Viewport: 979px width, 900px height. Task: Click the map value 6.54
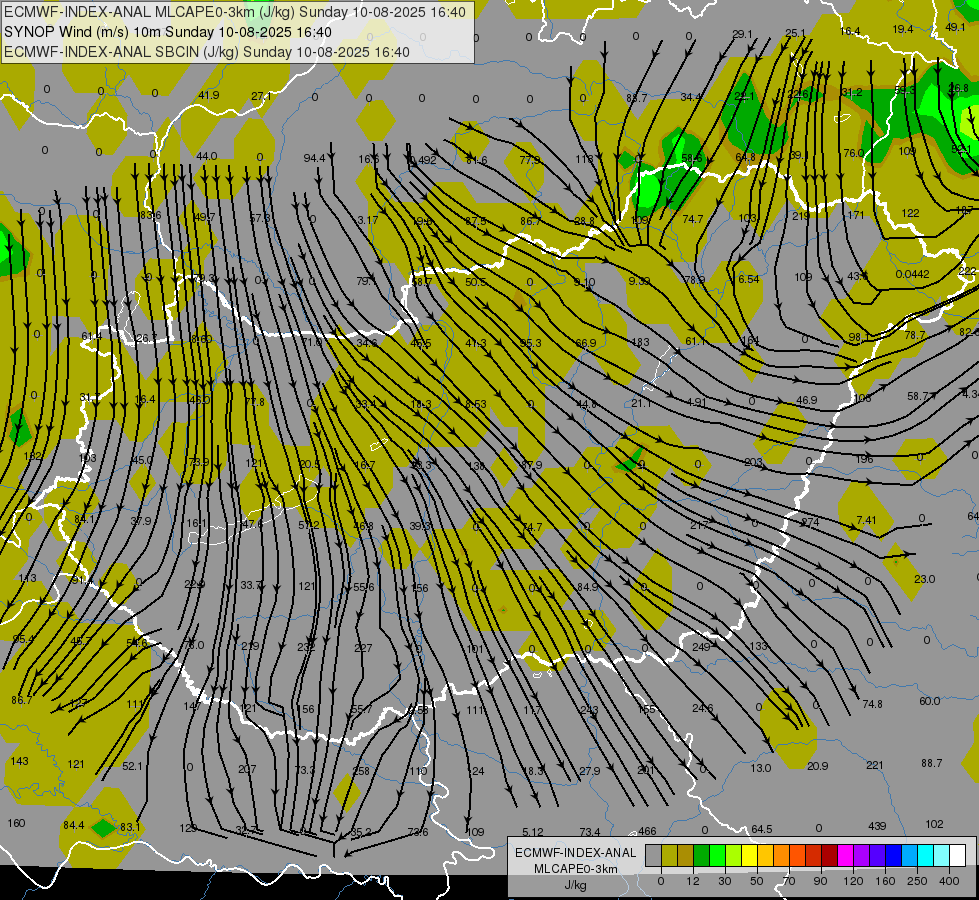749,279
